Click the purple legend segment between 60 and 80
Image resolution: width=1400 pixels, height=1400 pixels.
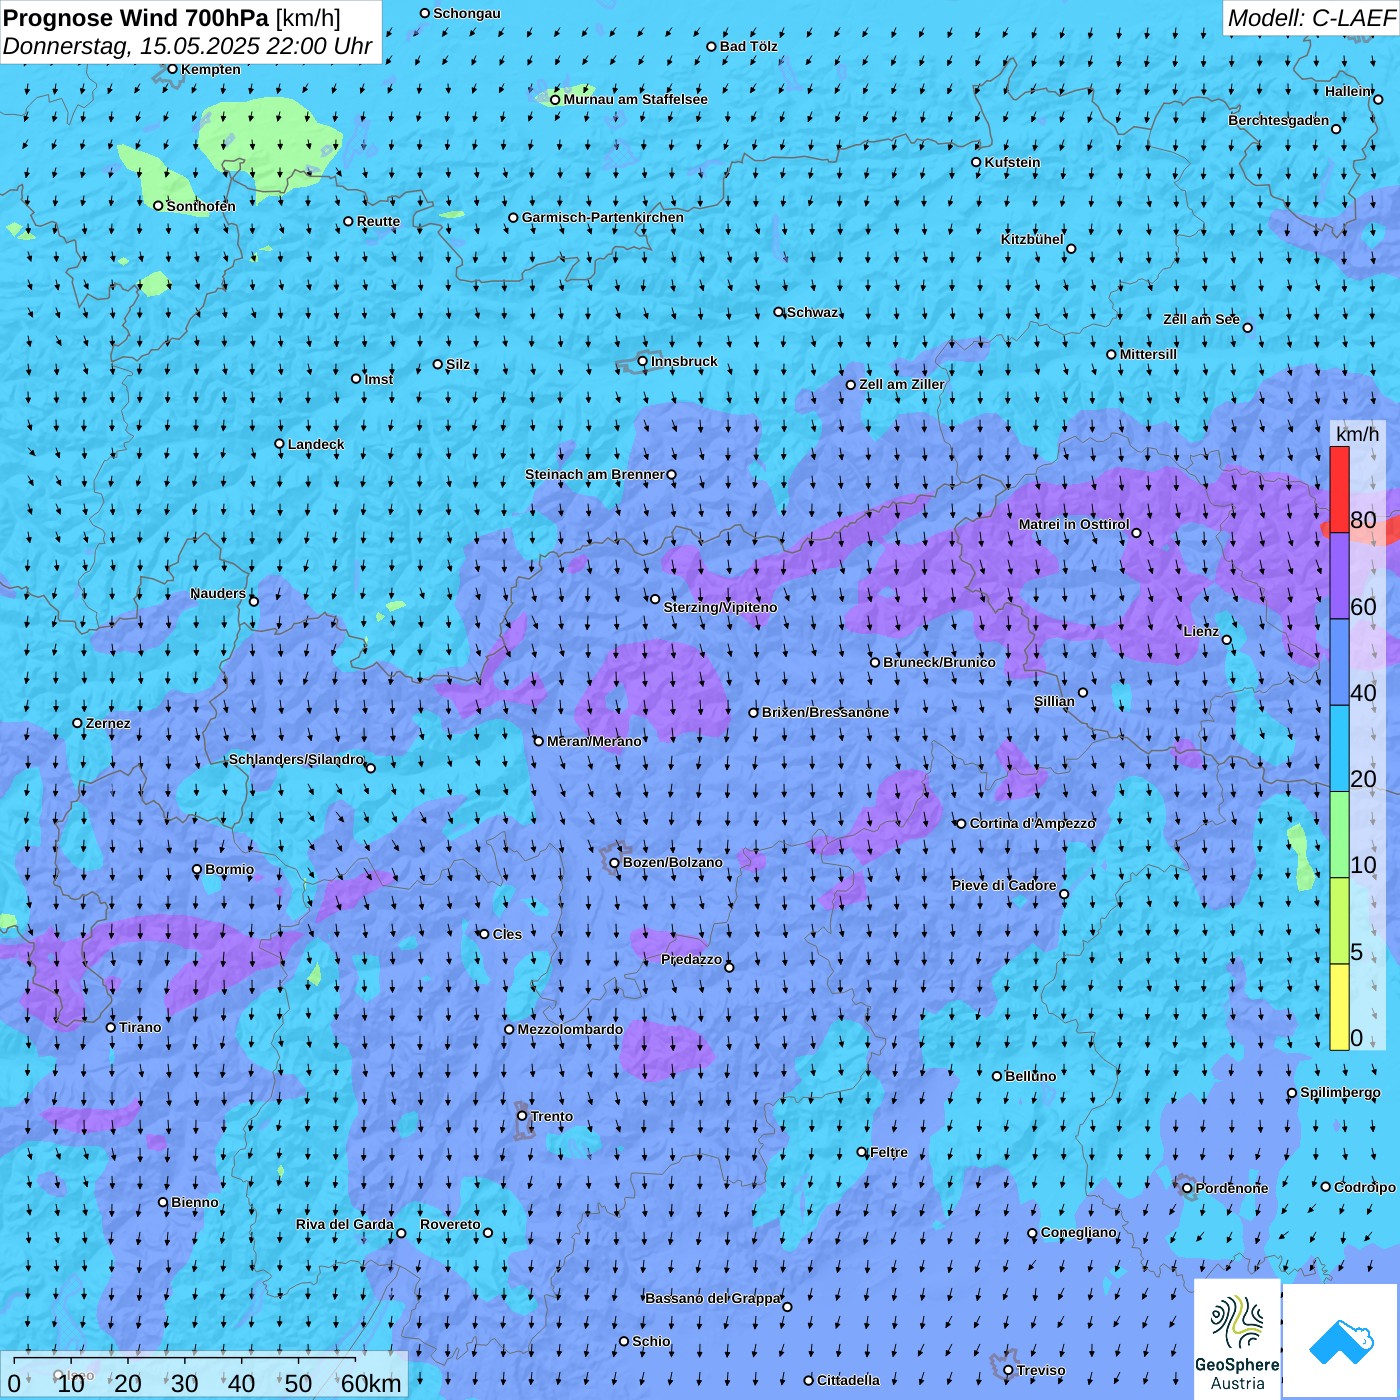1339,576
